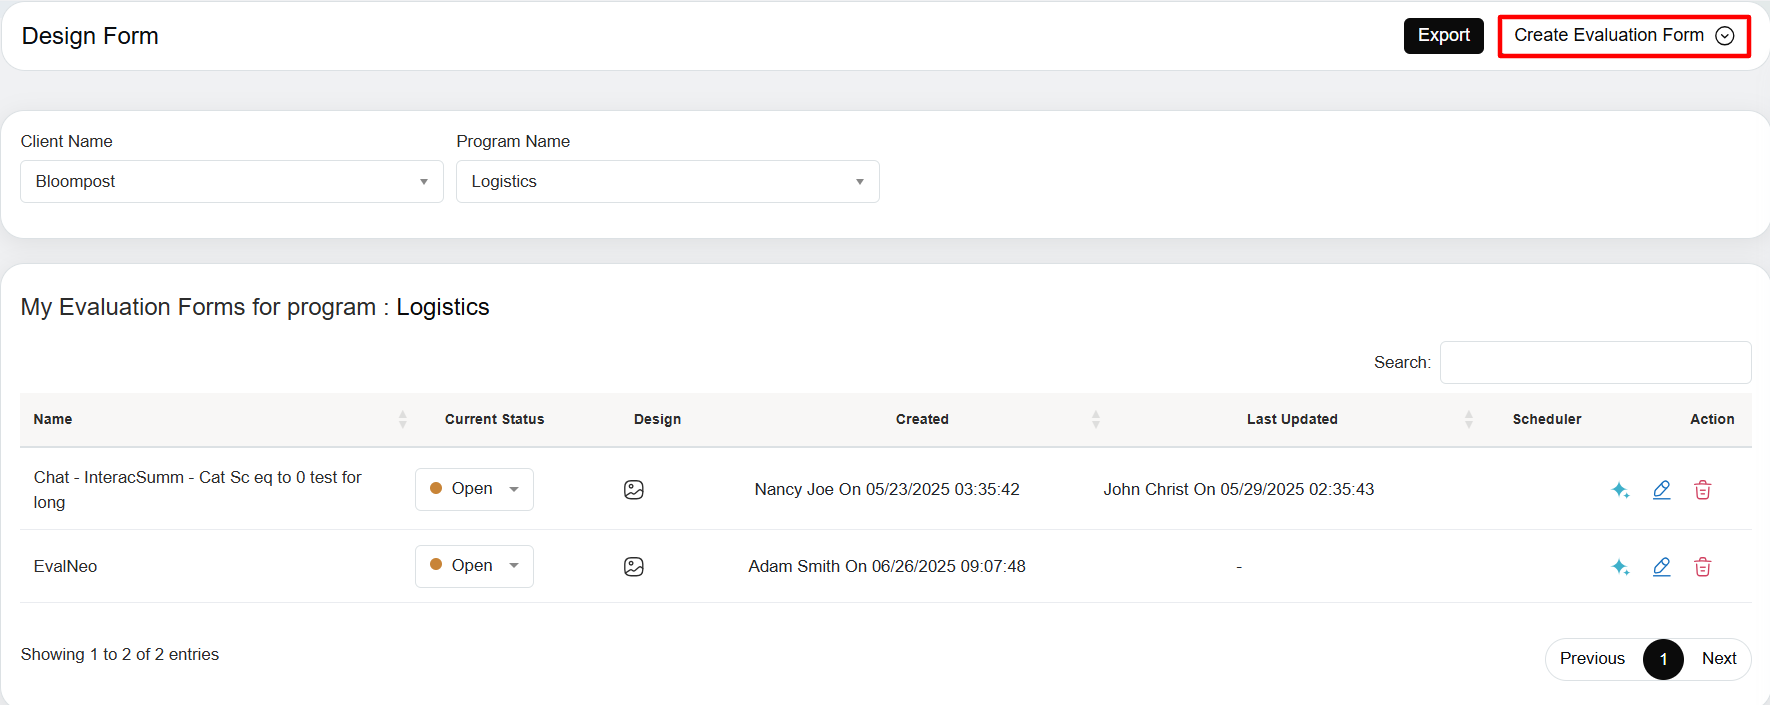Open design view icon for EvalNeo

[634, 567]
